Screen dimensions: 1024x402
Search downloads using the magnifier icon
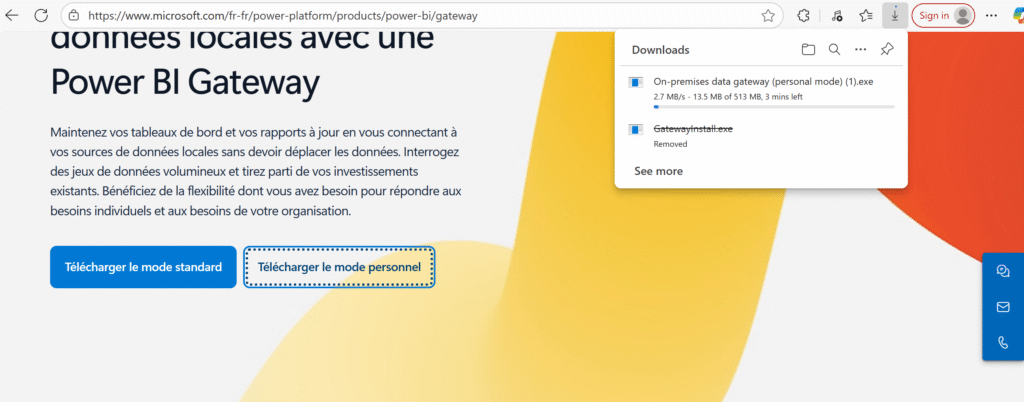point(835,50)
